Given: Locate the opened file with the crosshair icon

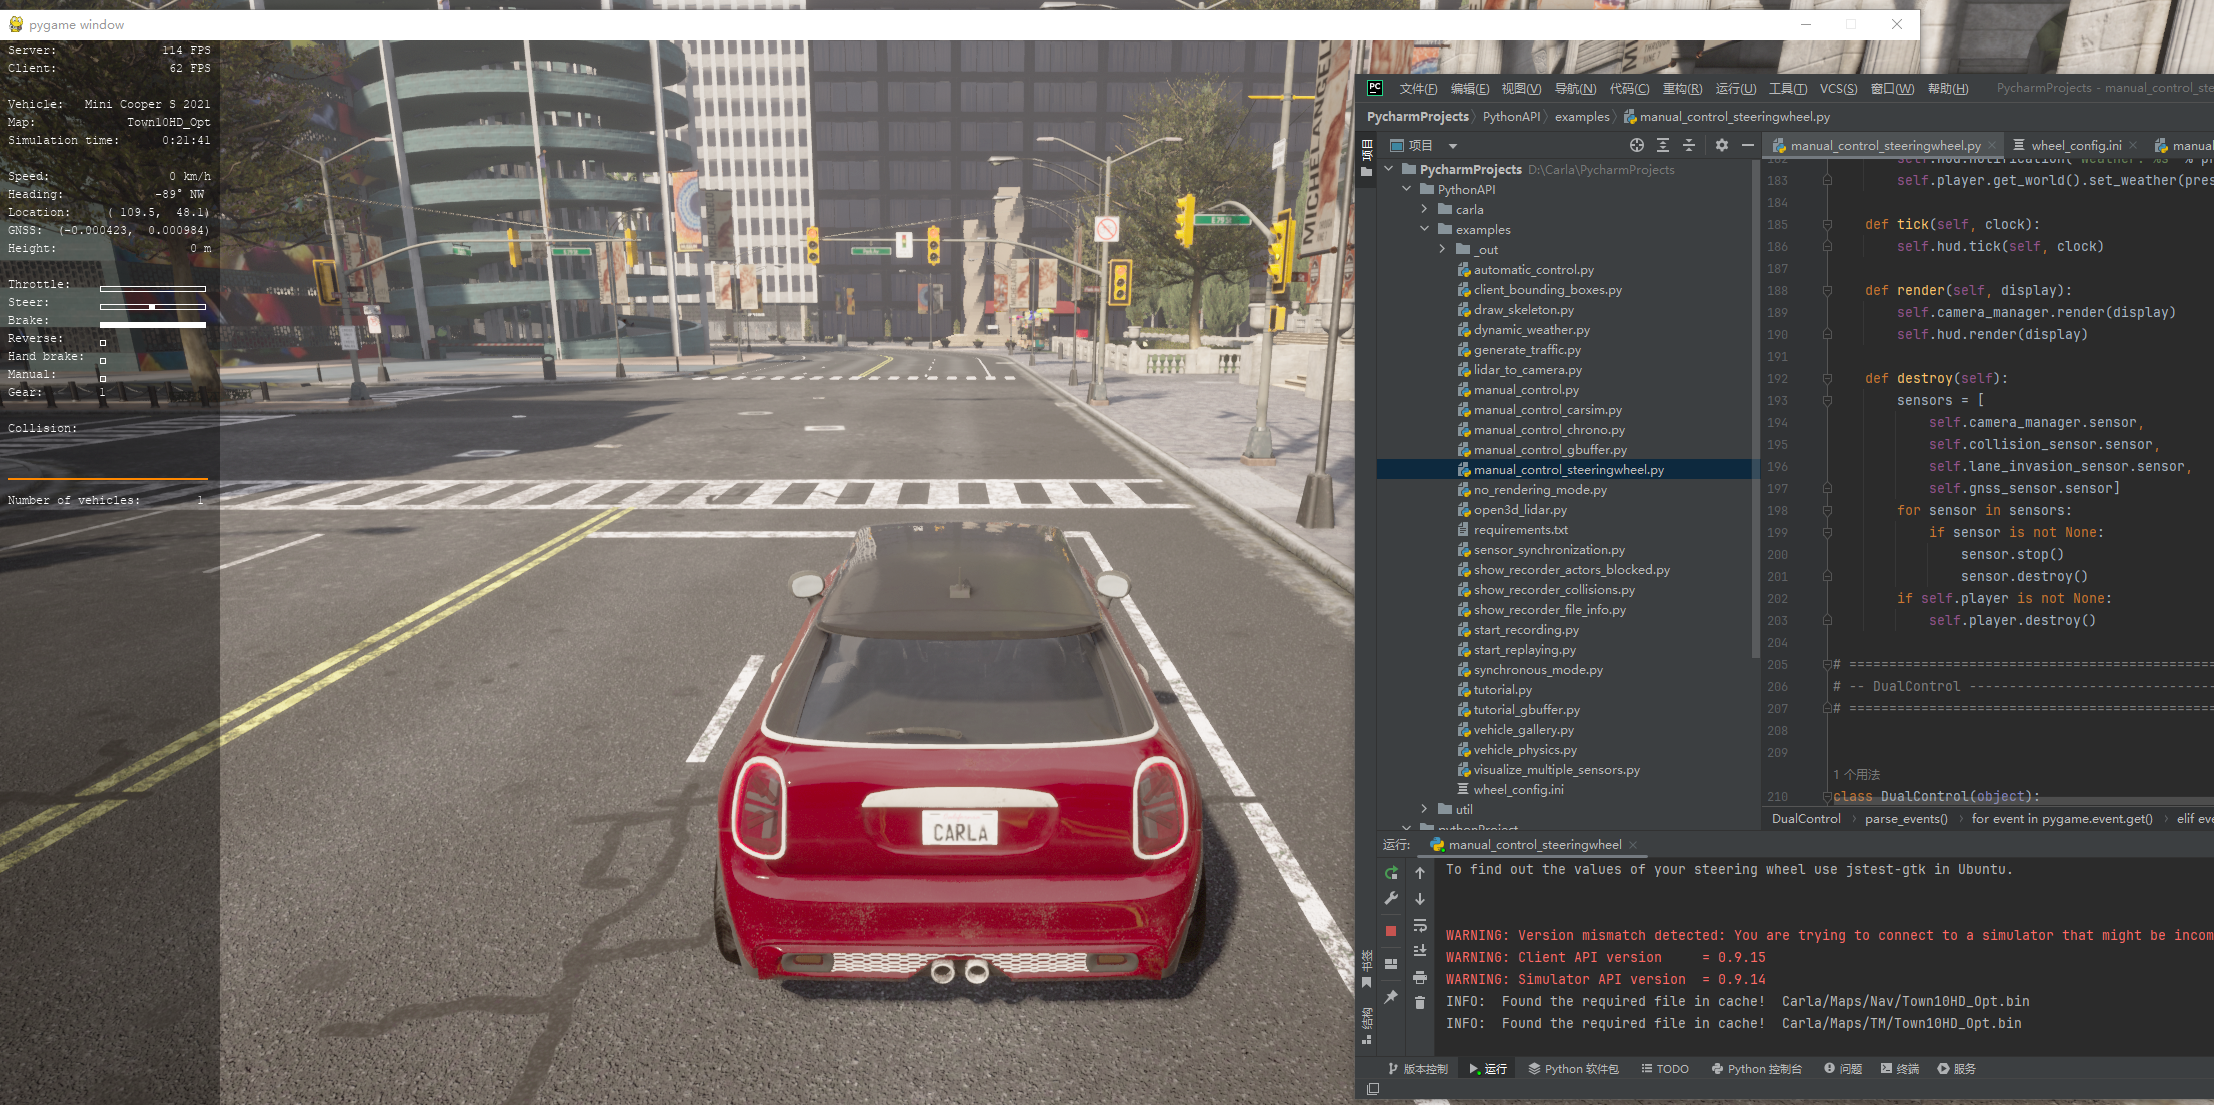Looking at the screenshot, I should (1637, 145).
